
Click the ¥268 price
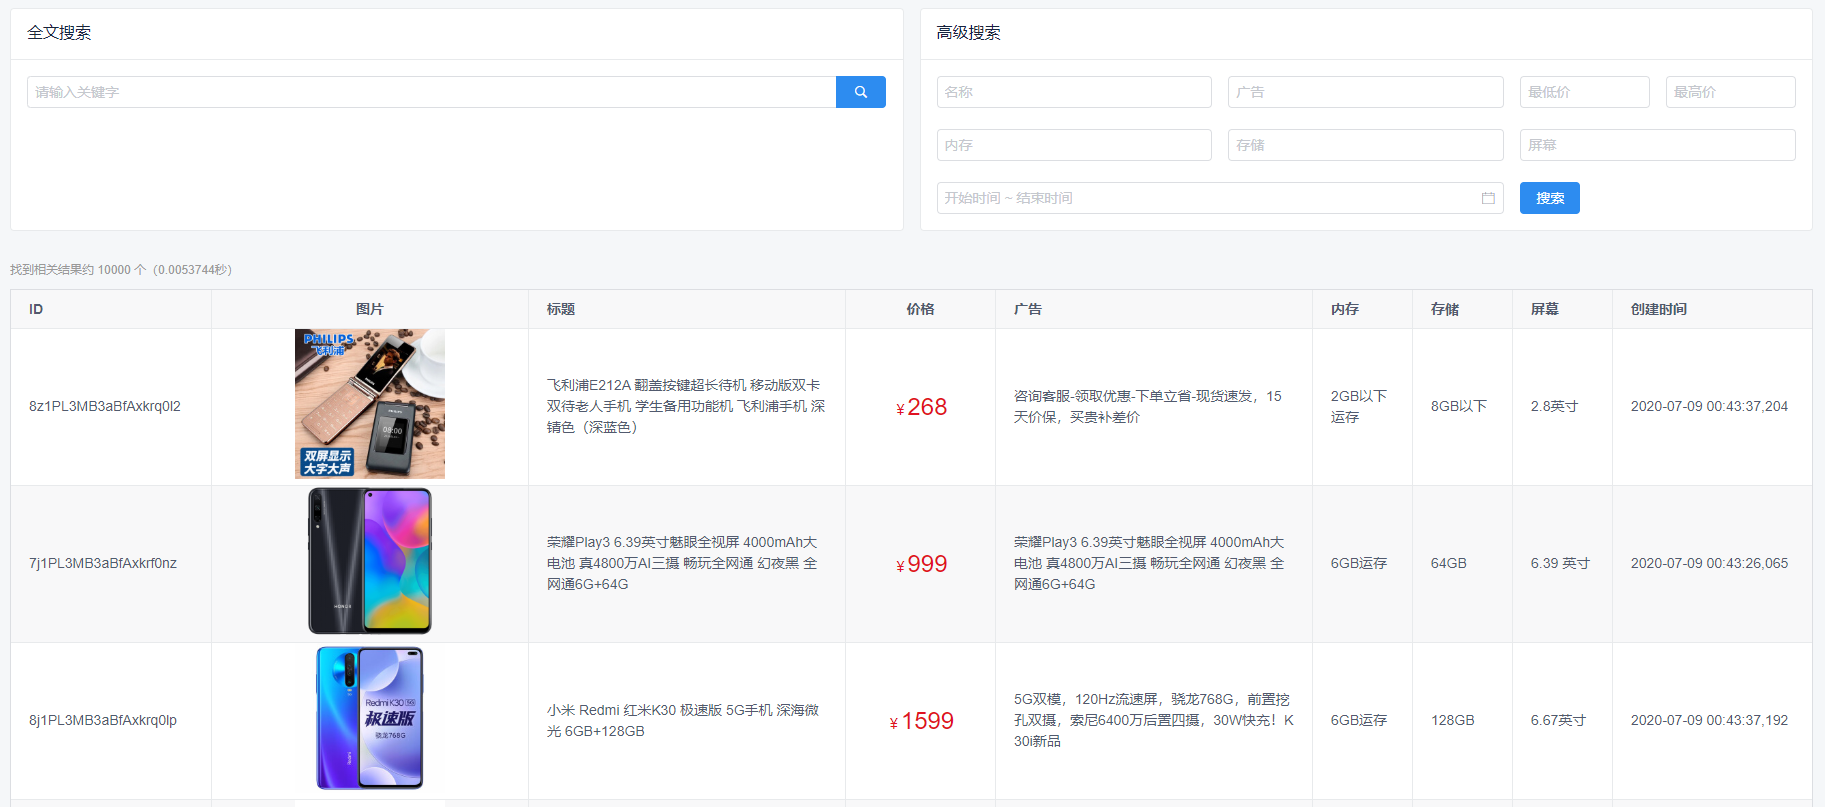click(x=921, y=407)
